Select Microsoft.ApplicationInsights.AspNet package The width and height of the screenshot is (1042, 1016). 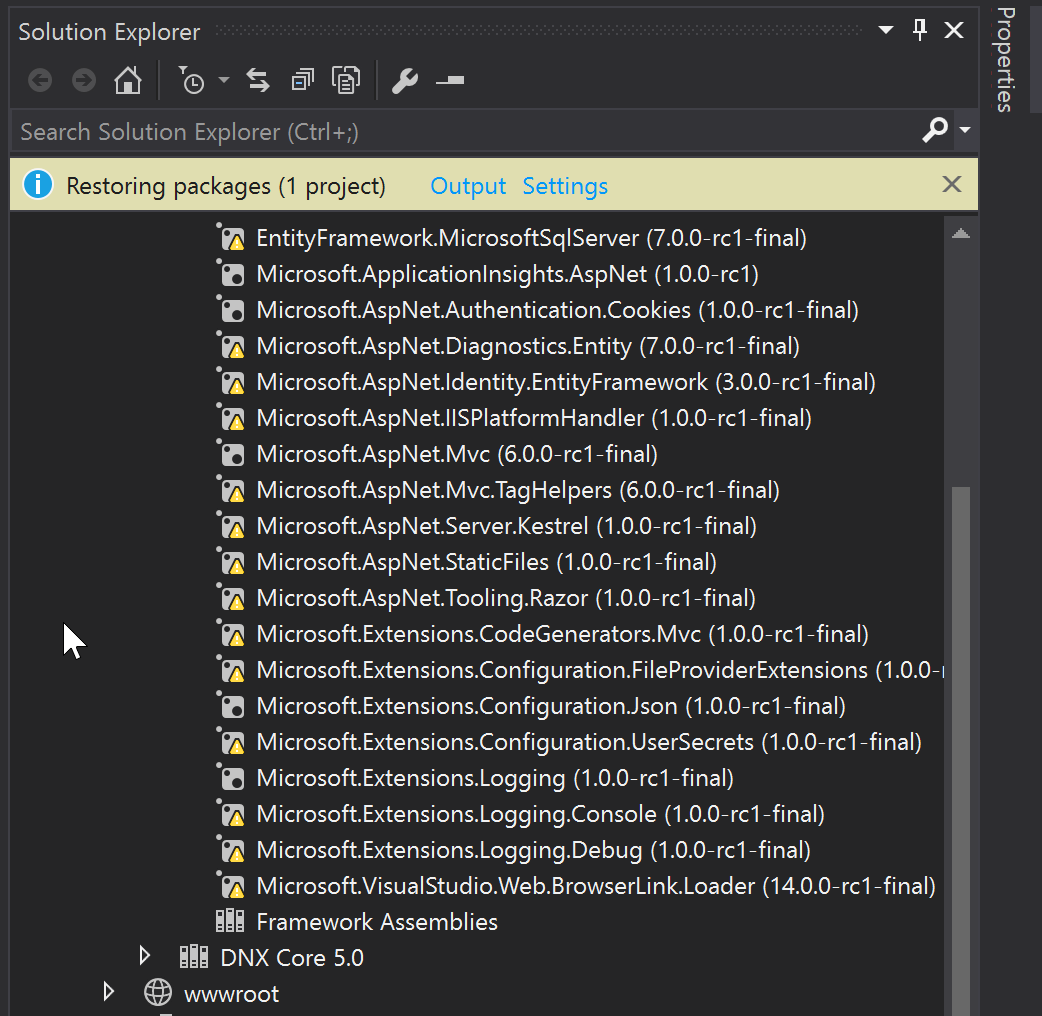pos(508,274)
